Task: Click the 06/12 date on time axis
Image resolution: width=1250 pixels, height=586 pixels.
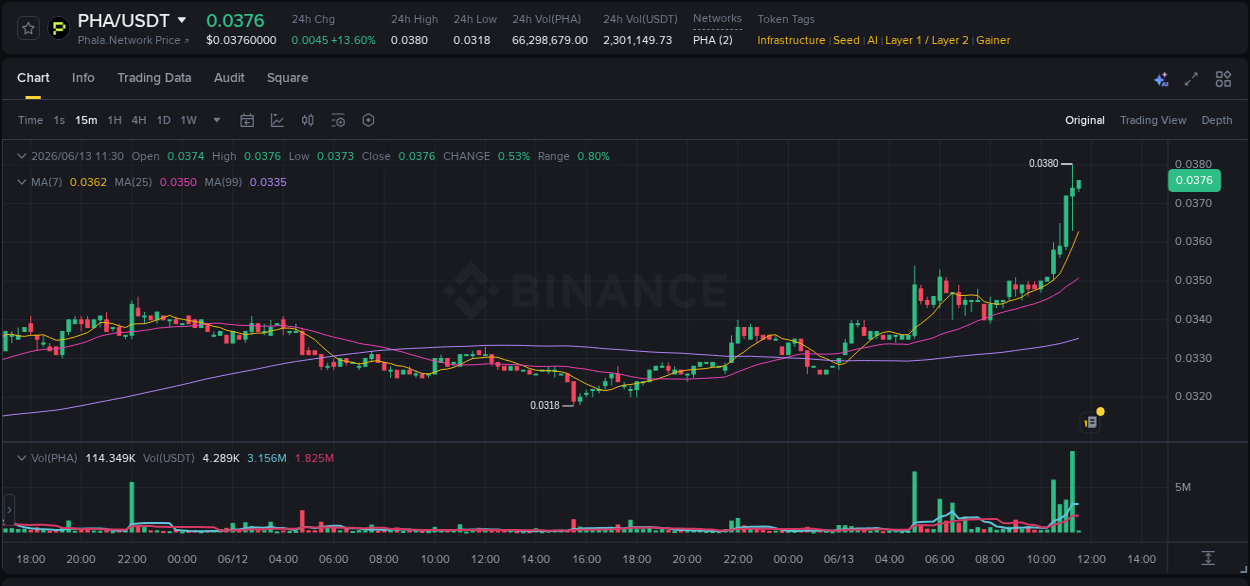Action: click(x=233, y=559)
